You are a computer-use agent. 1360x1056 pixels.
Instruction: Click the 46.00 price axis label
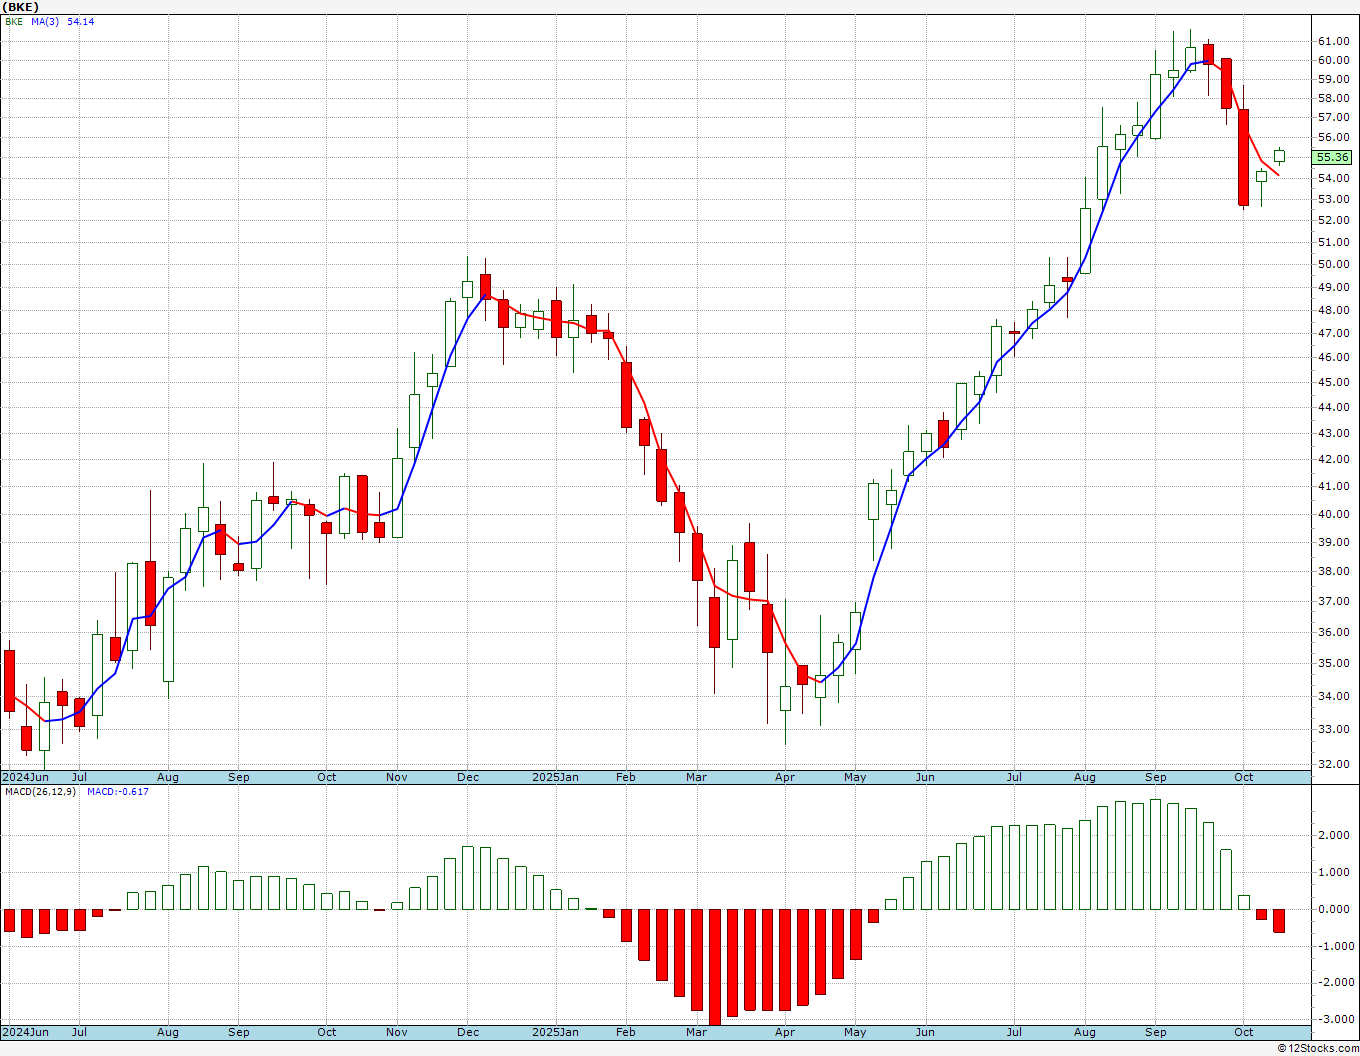1333,357
